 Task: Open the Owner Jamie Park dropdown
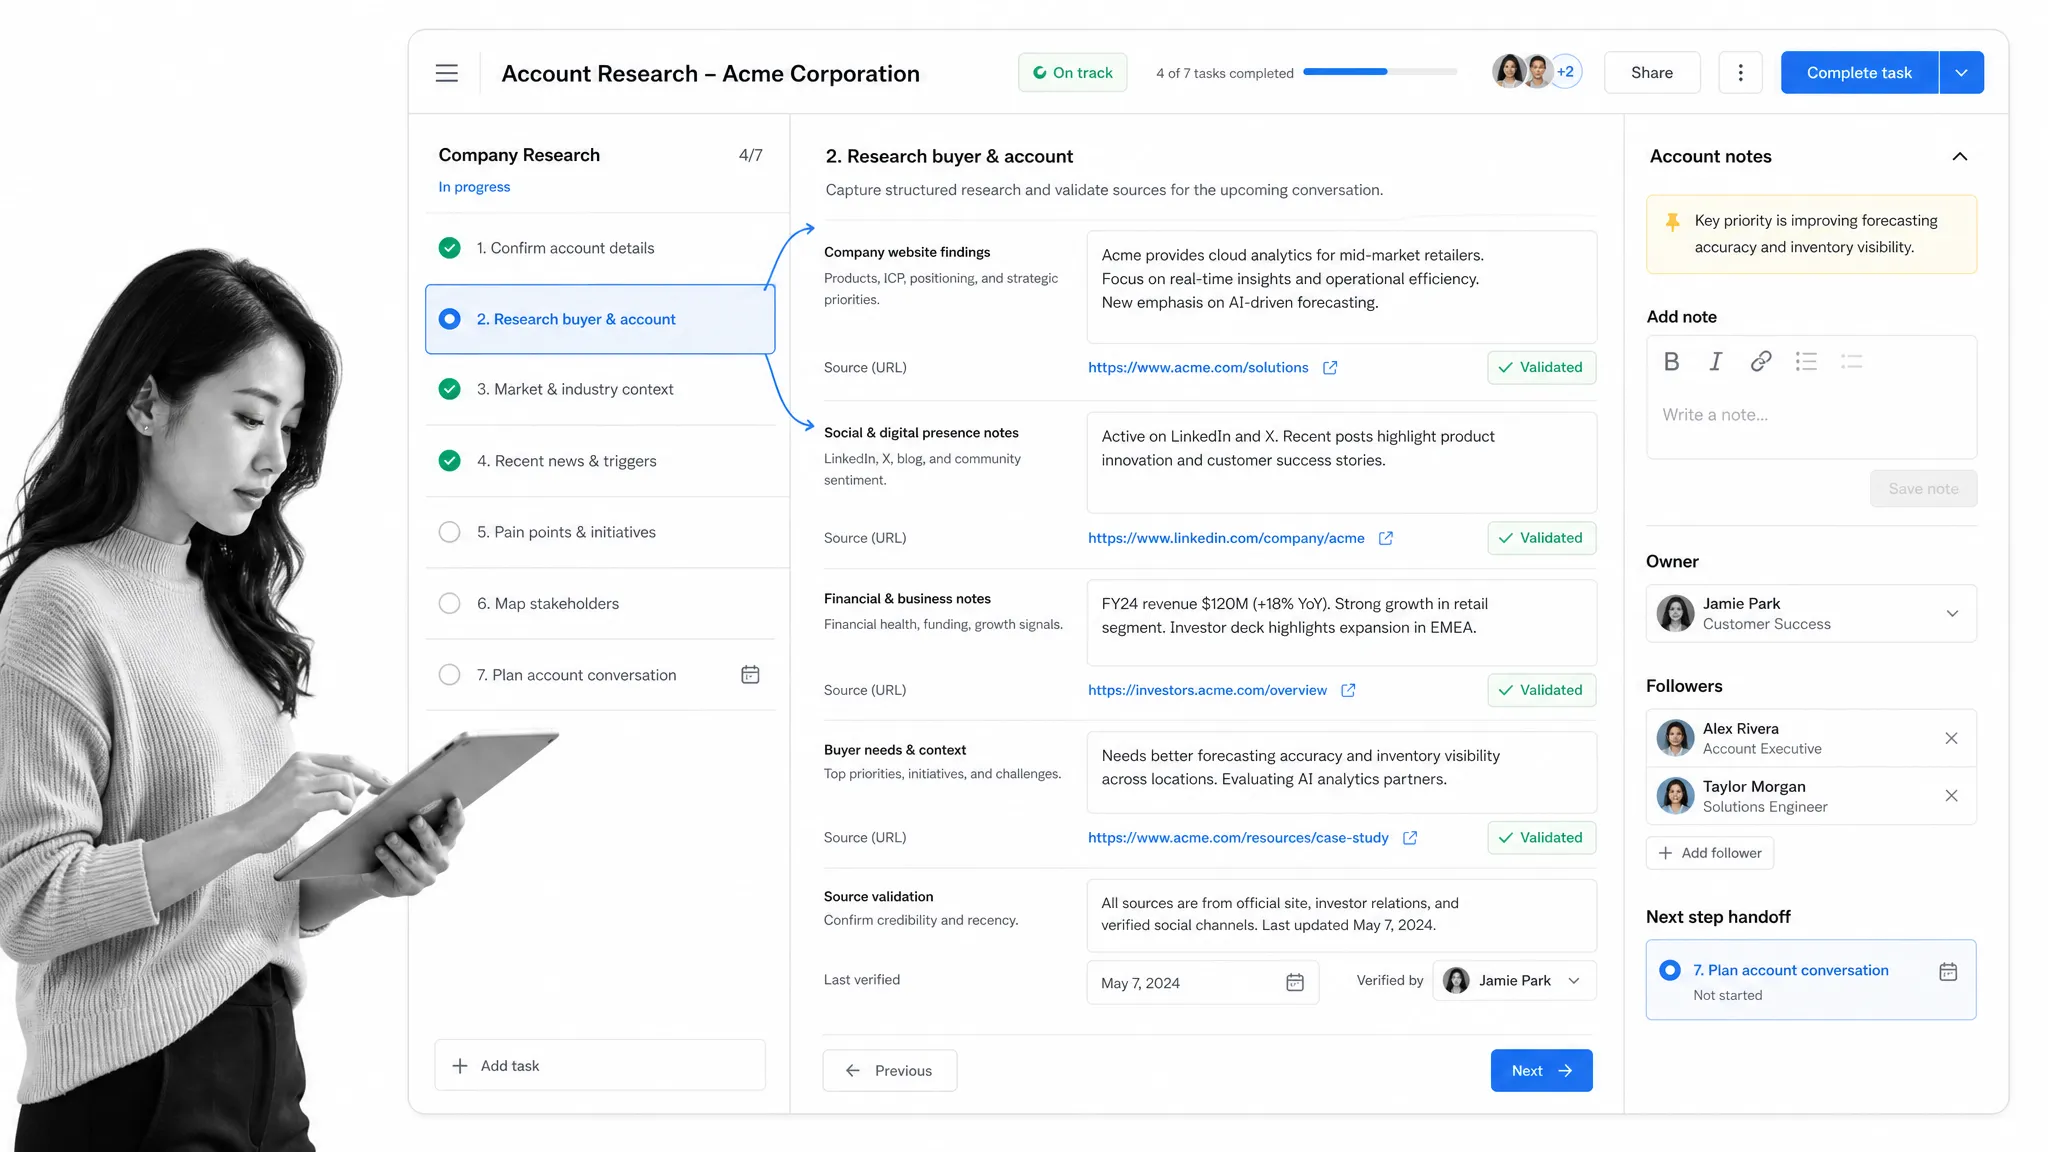pos(1811,613)
